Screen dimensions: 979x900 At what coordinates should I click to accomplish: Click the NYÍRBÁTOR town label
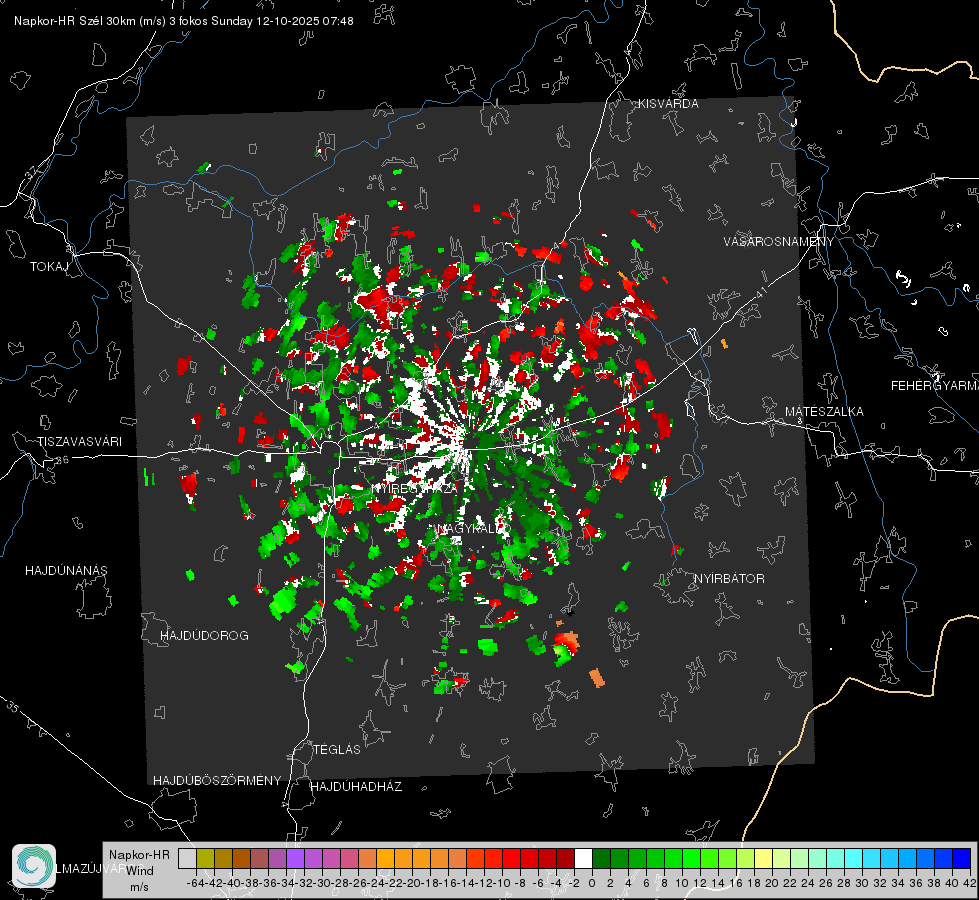click(729, 578)
